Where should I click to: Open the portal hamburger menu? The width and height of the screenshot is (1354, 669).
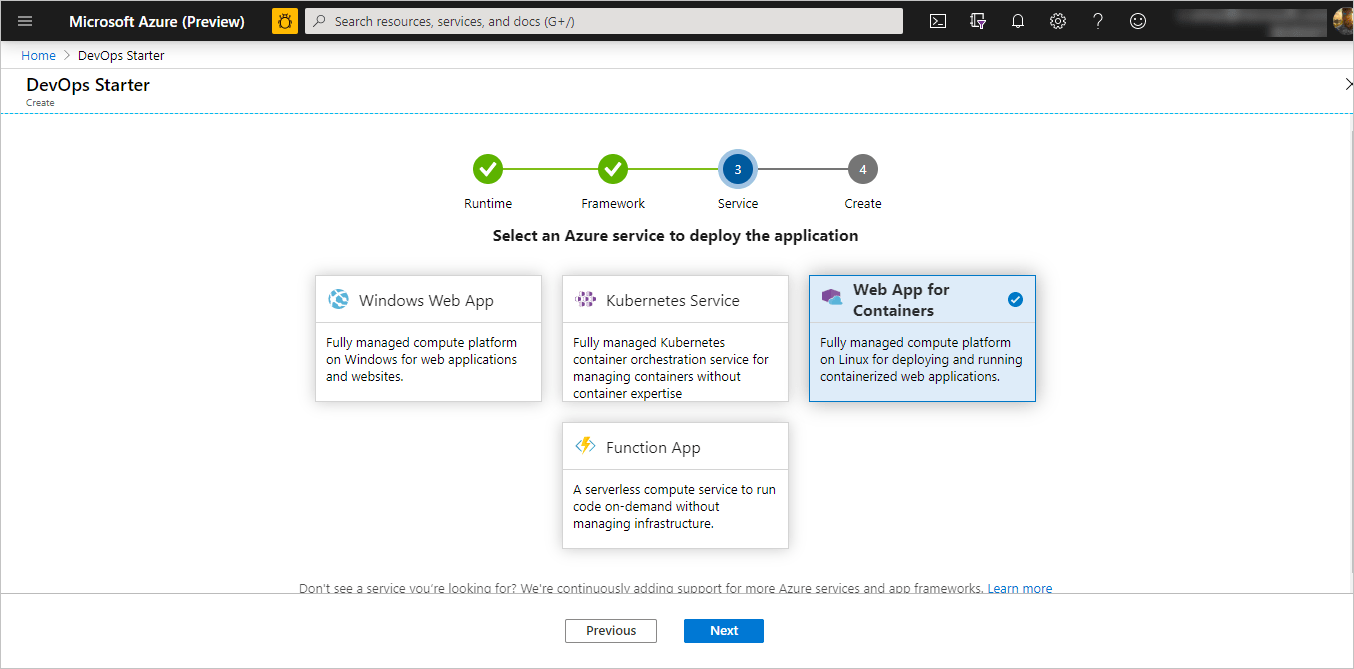[x=24, y=20]
